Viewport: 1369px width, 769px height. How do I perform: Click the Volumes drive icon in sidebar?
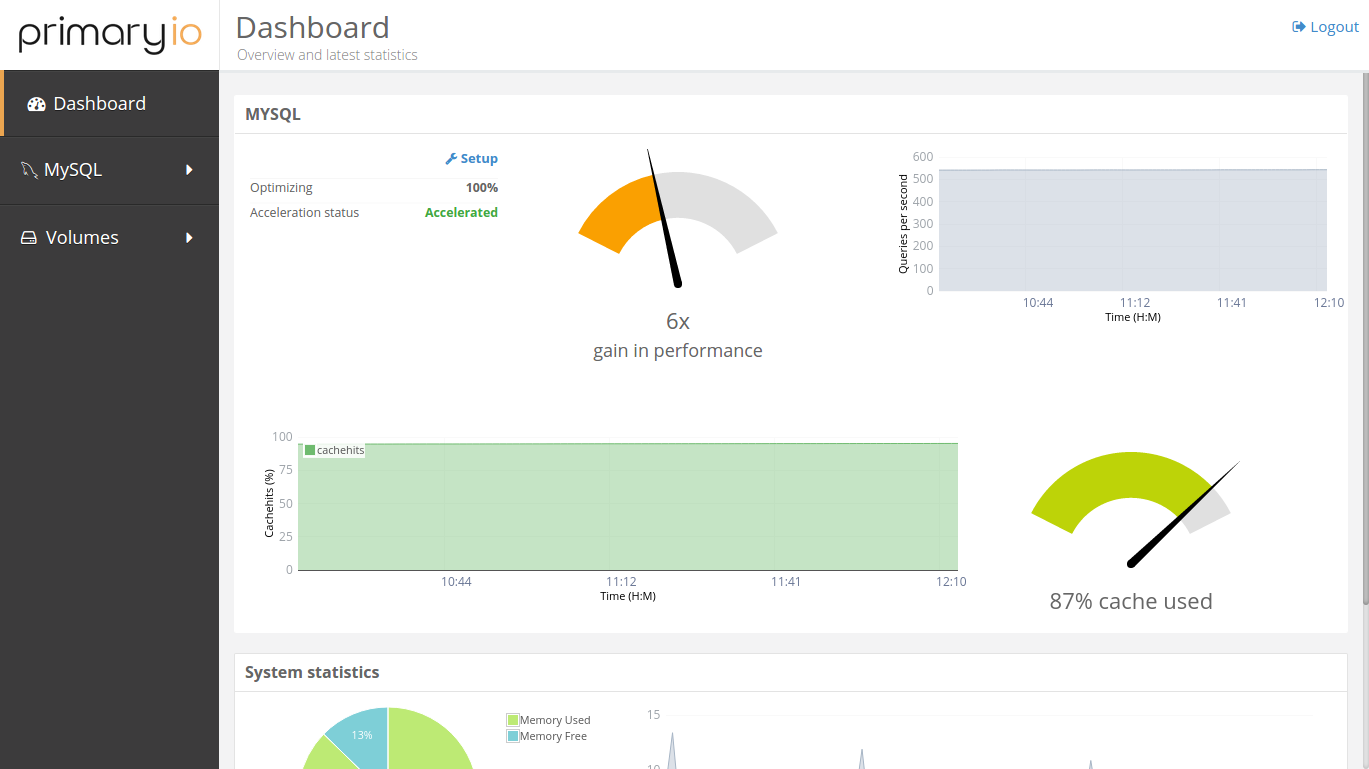(x=29, y=238)
